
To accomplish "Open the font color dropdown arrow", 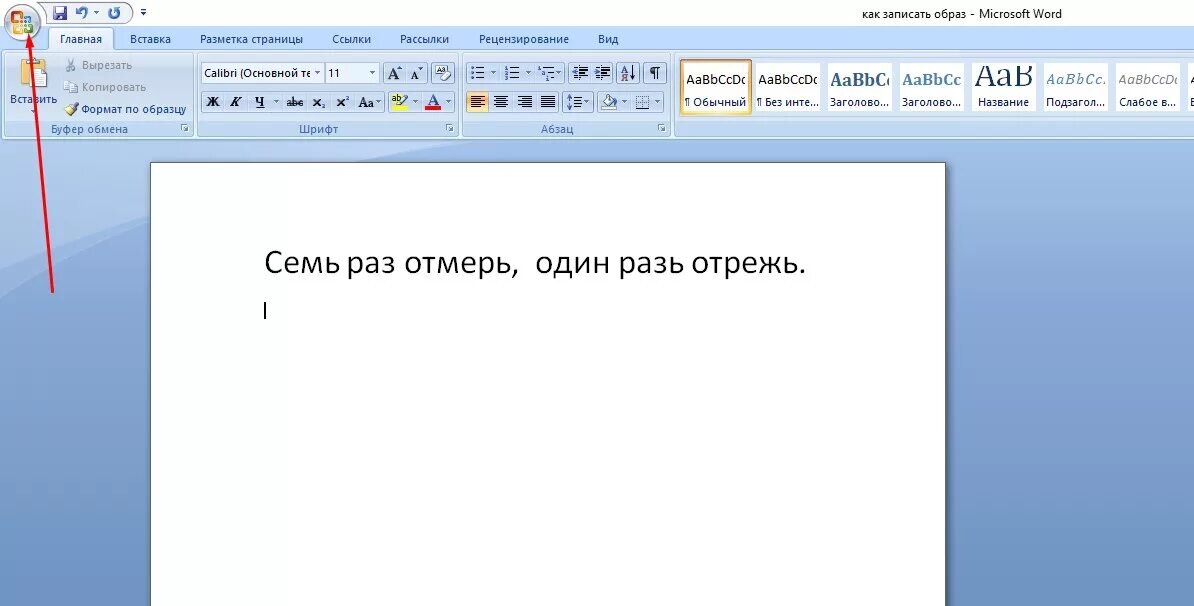I will pos(447,101).
